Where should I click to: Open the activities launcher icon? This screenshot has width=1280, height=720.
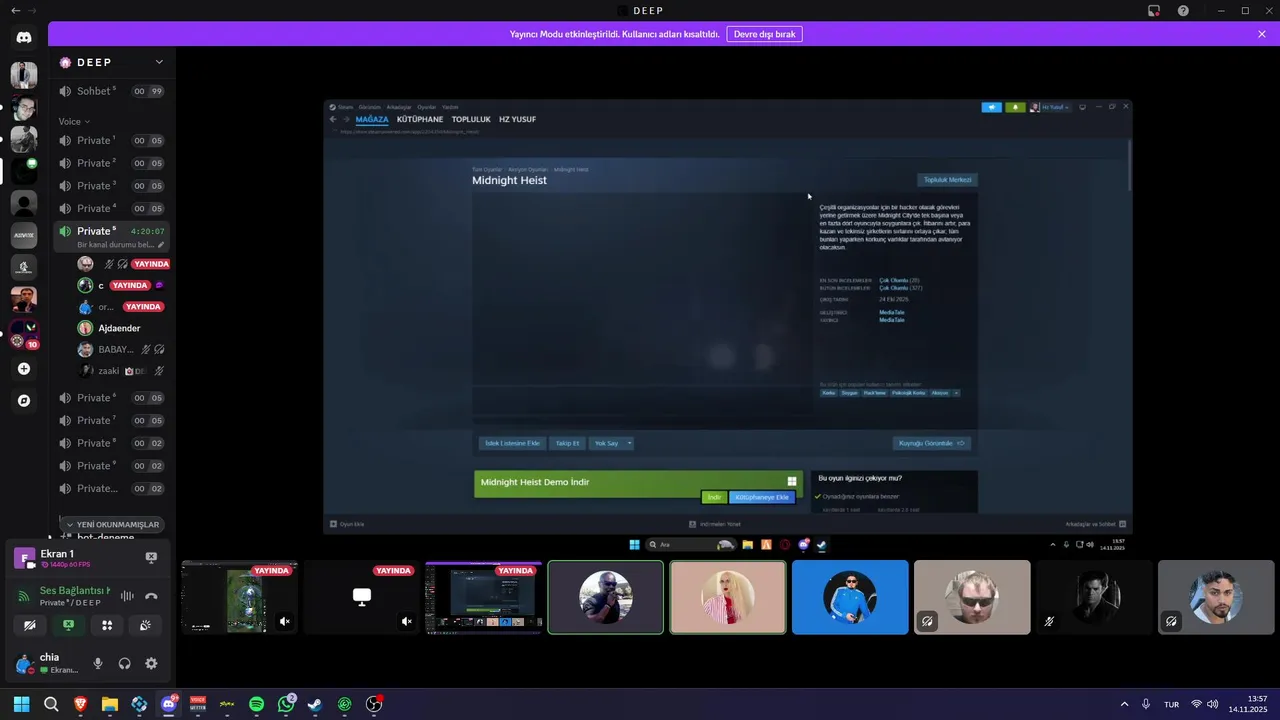107,625
